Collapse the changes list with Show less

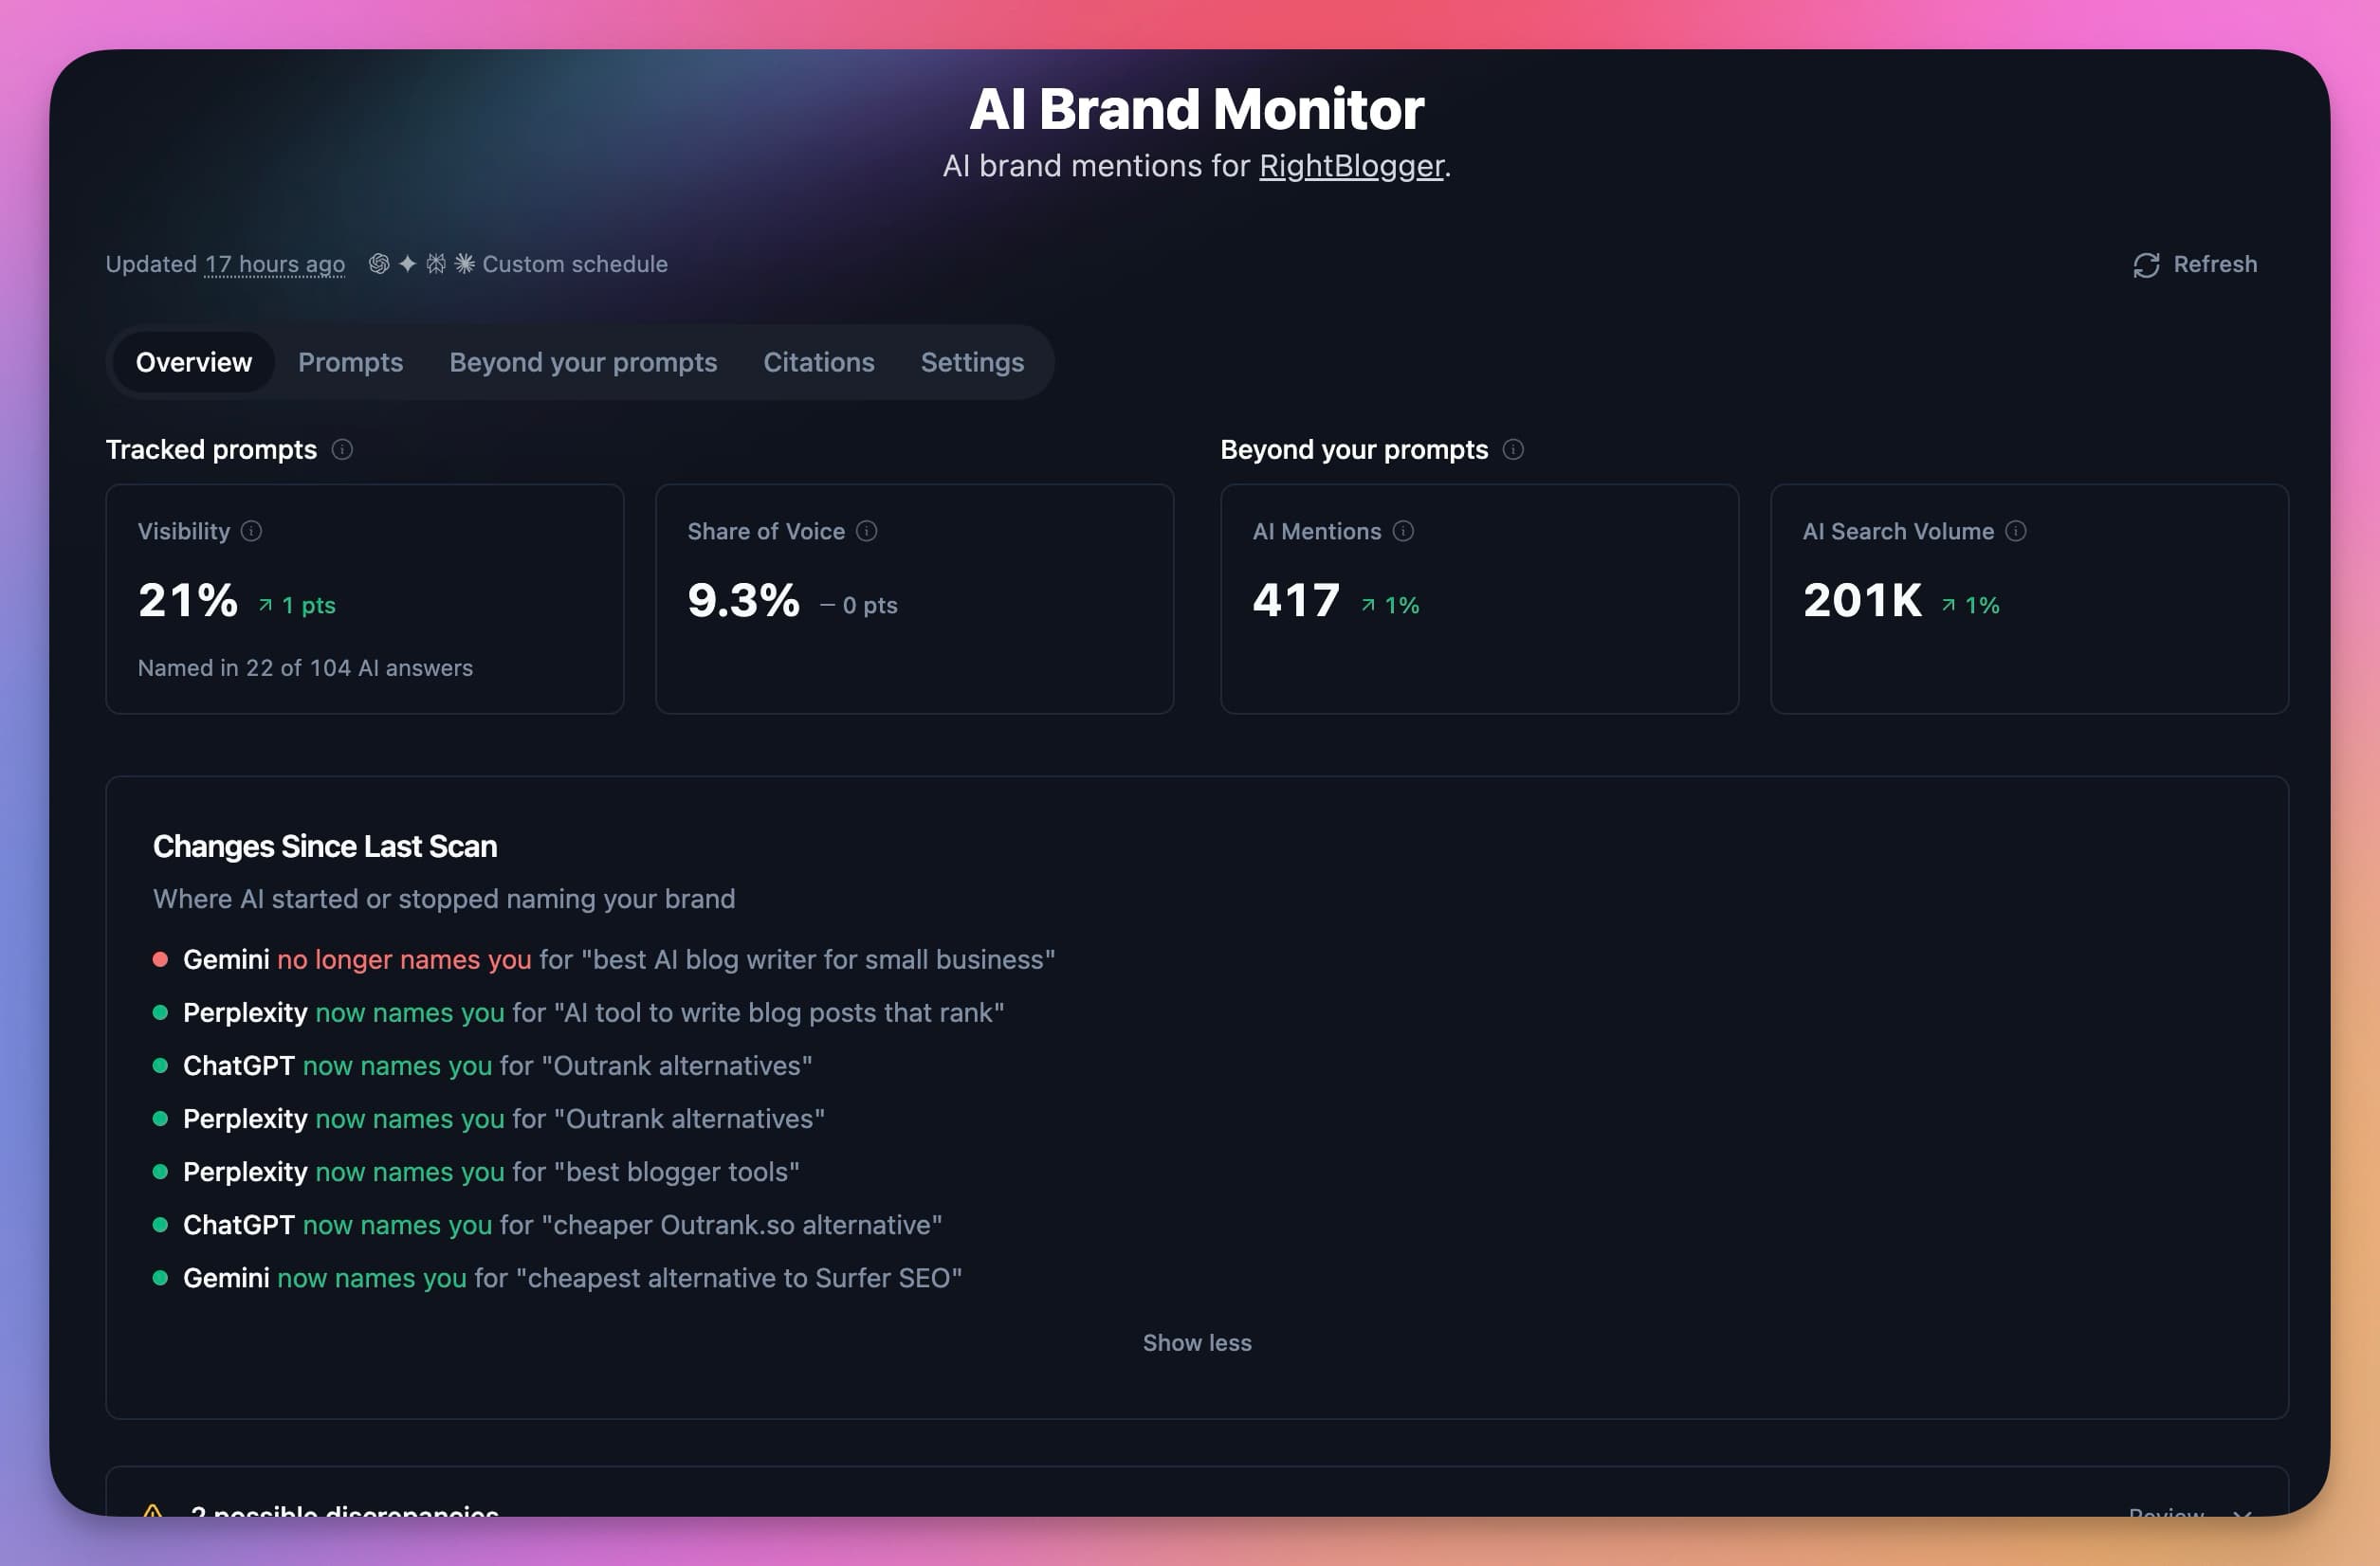click(x=1197, y=1343)
